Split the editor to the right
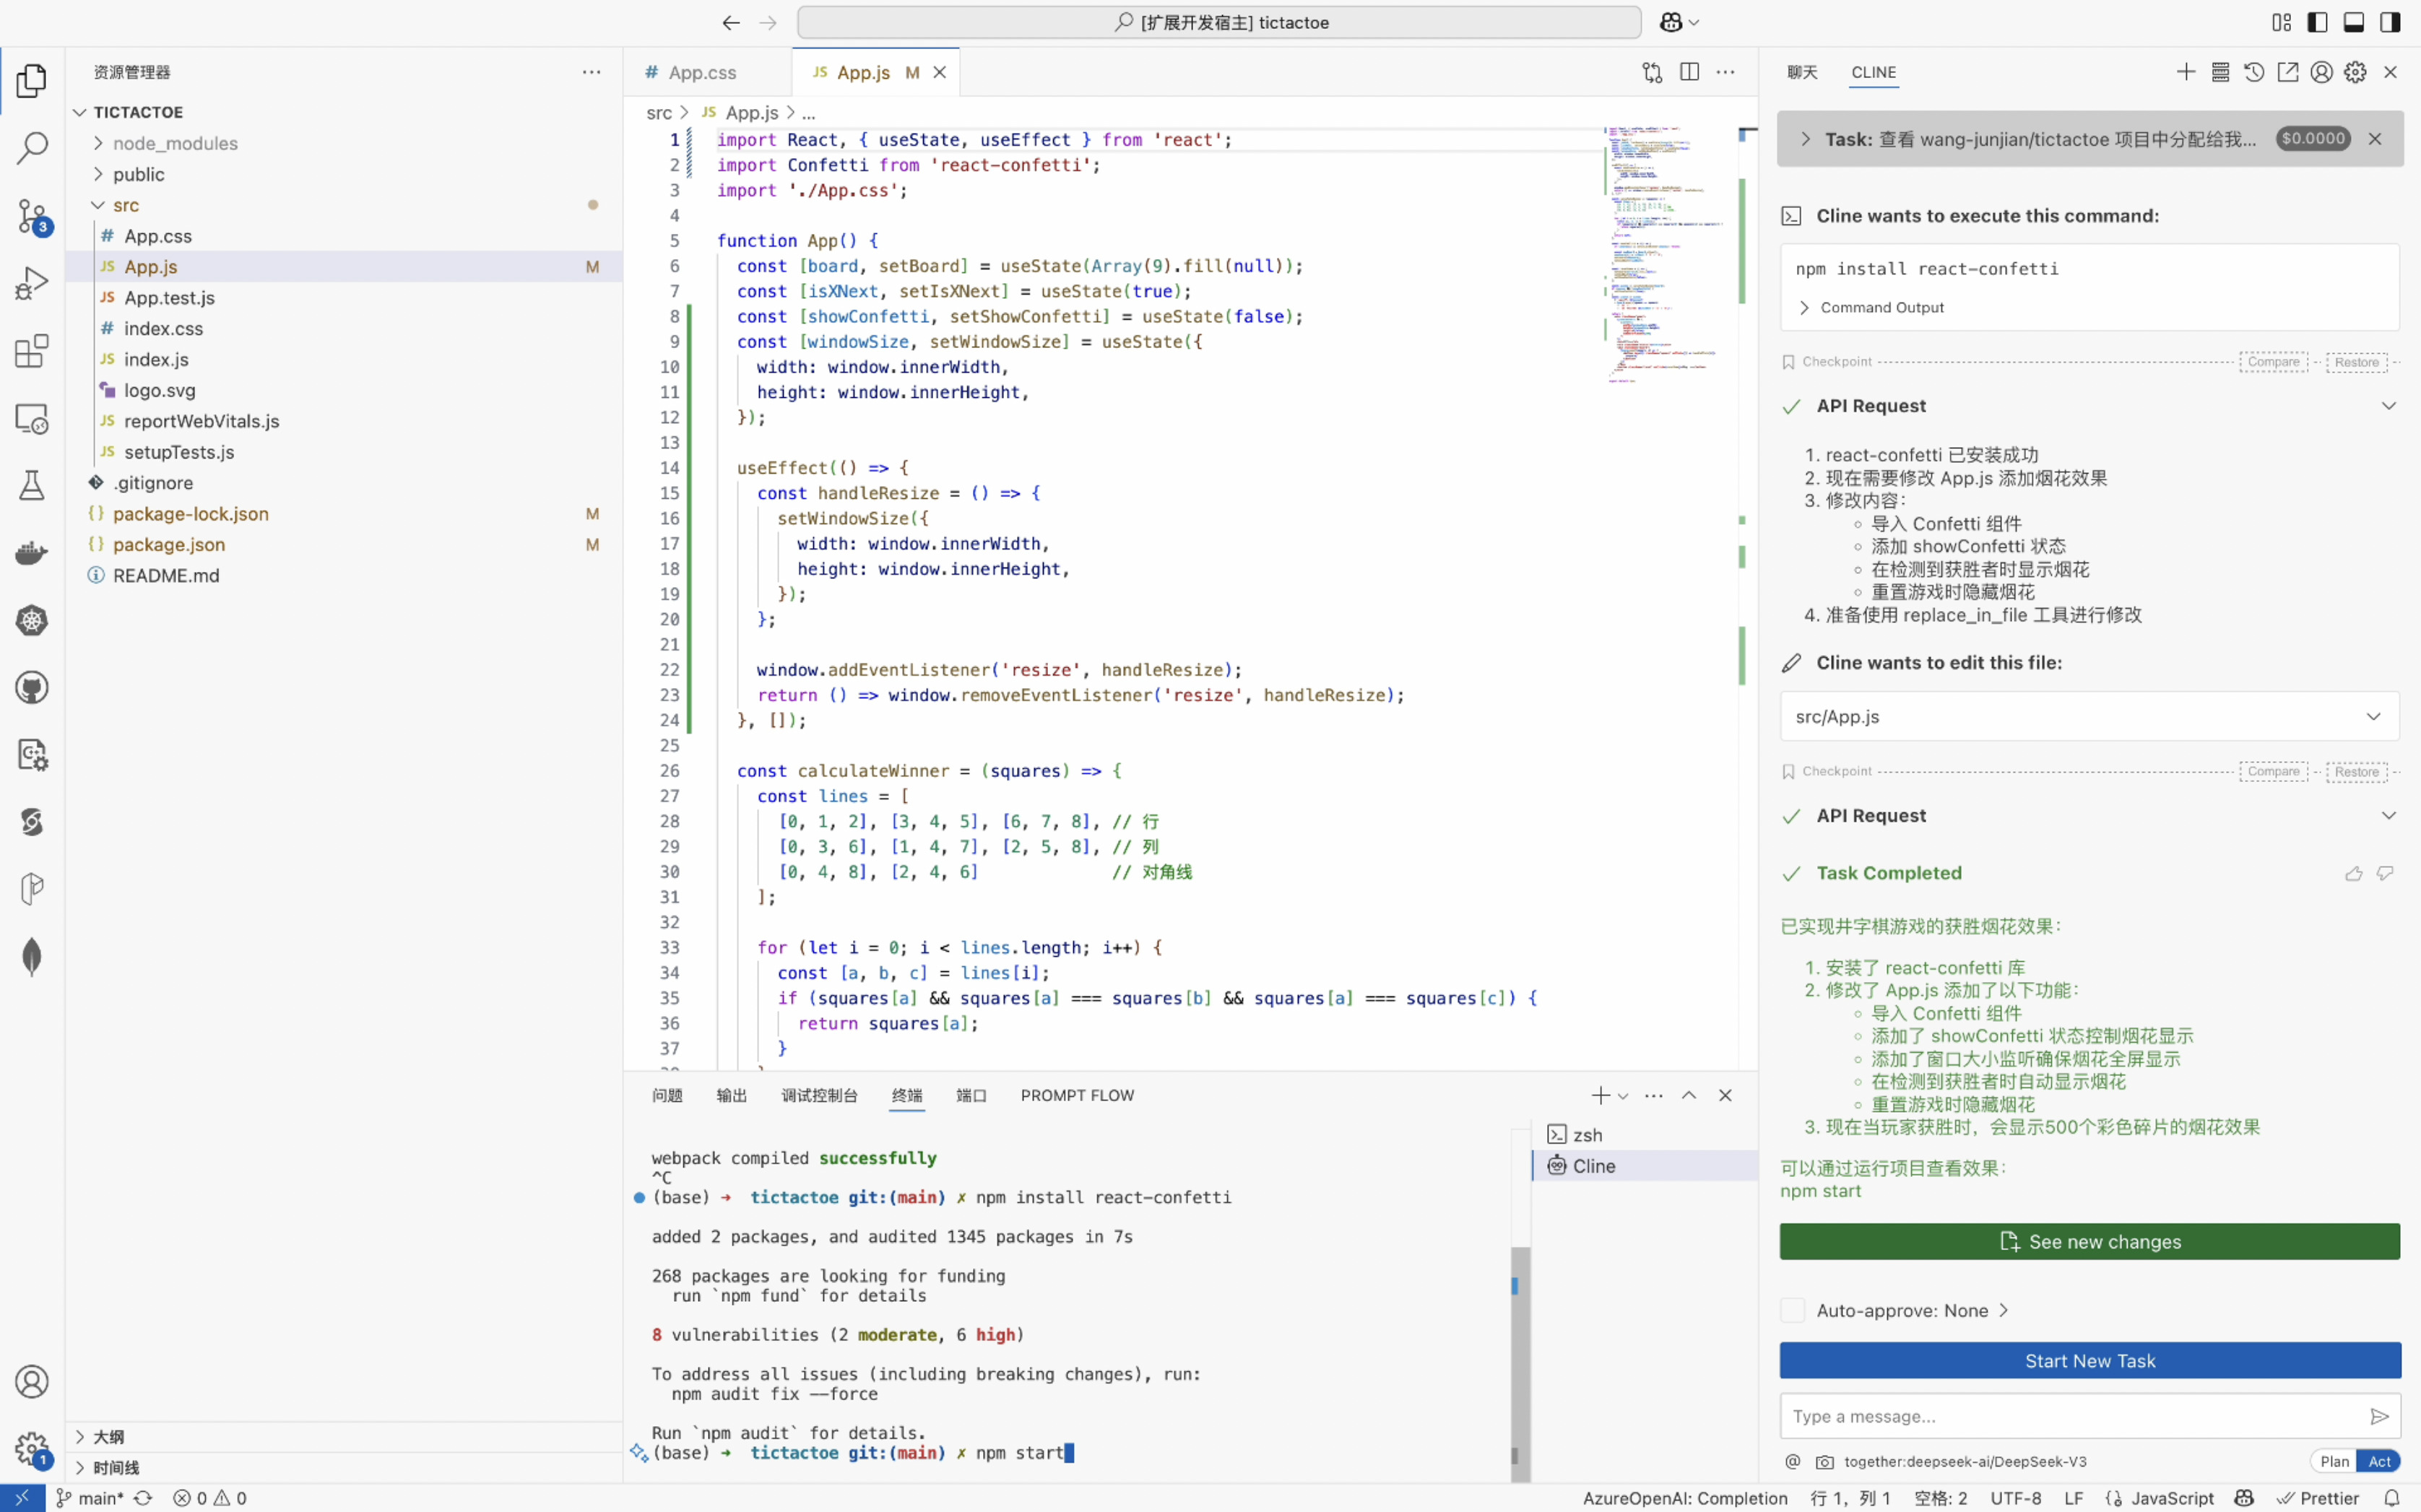 tap(1689, 72)
